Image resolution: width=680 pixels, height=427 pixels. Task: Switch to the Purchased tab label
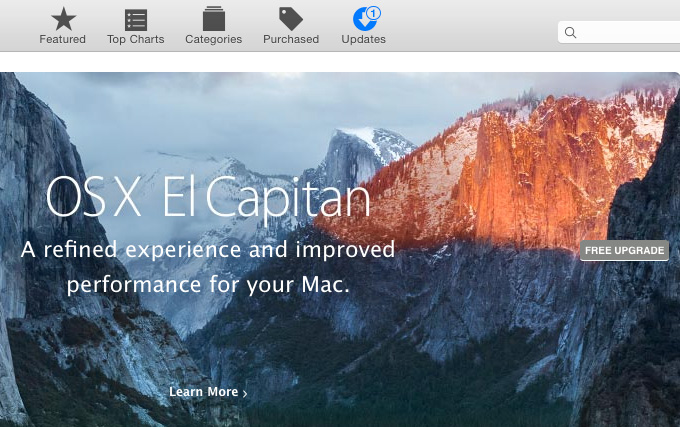291,39
